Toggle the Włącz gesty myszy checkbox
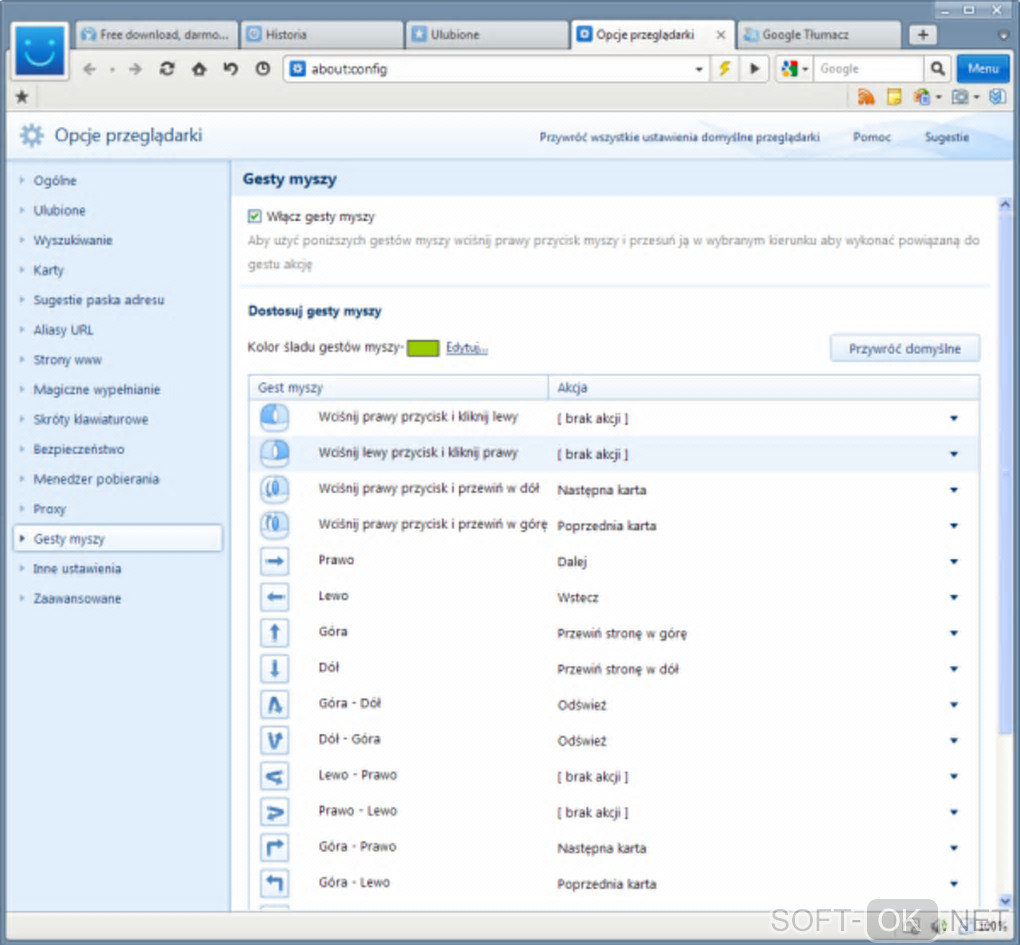 click(254, 216)
